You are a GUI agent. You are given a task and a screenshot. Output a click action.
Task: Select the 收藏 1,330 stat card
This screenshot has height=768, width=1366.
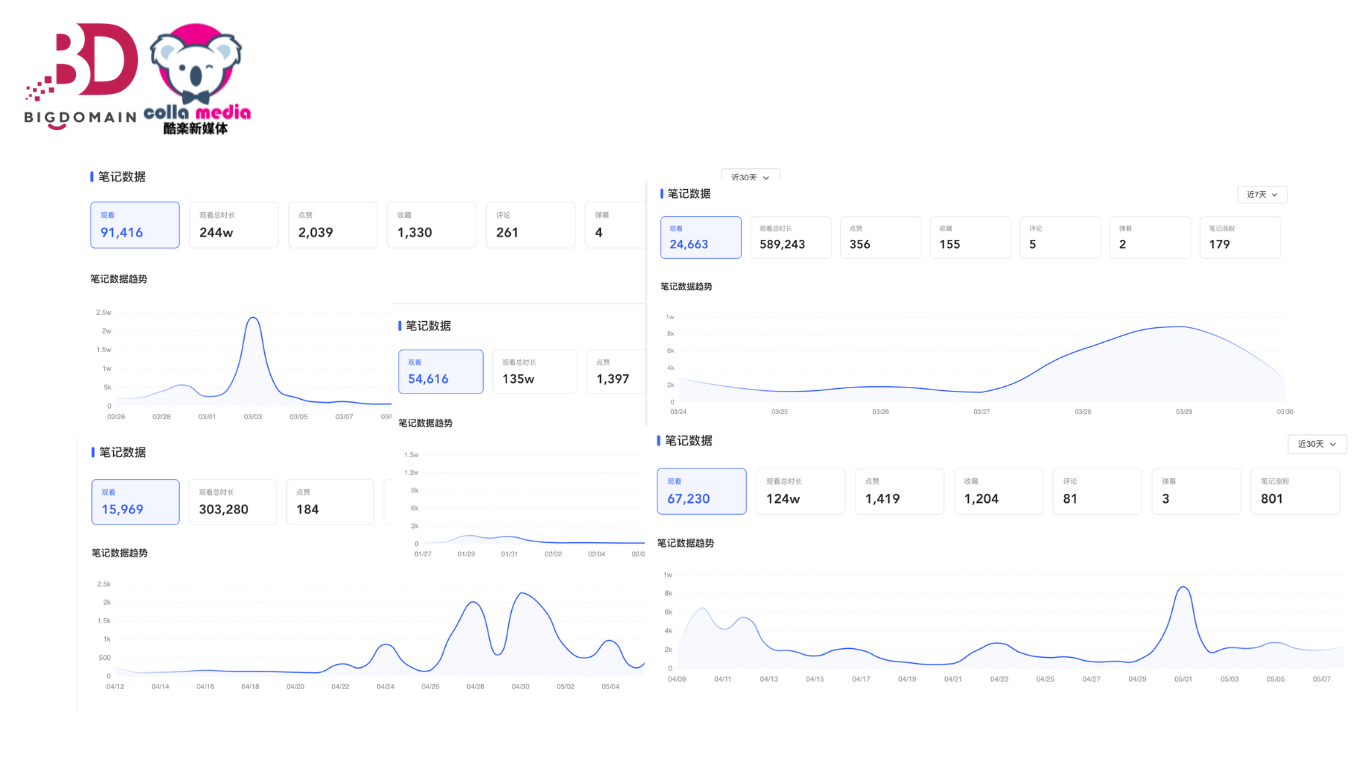(431, 225)
